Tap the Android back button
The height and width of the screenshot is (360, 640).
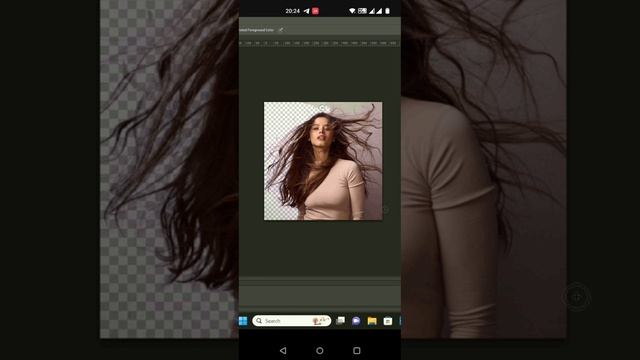[x=283, y=350]
